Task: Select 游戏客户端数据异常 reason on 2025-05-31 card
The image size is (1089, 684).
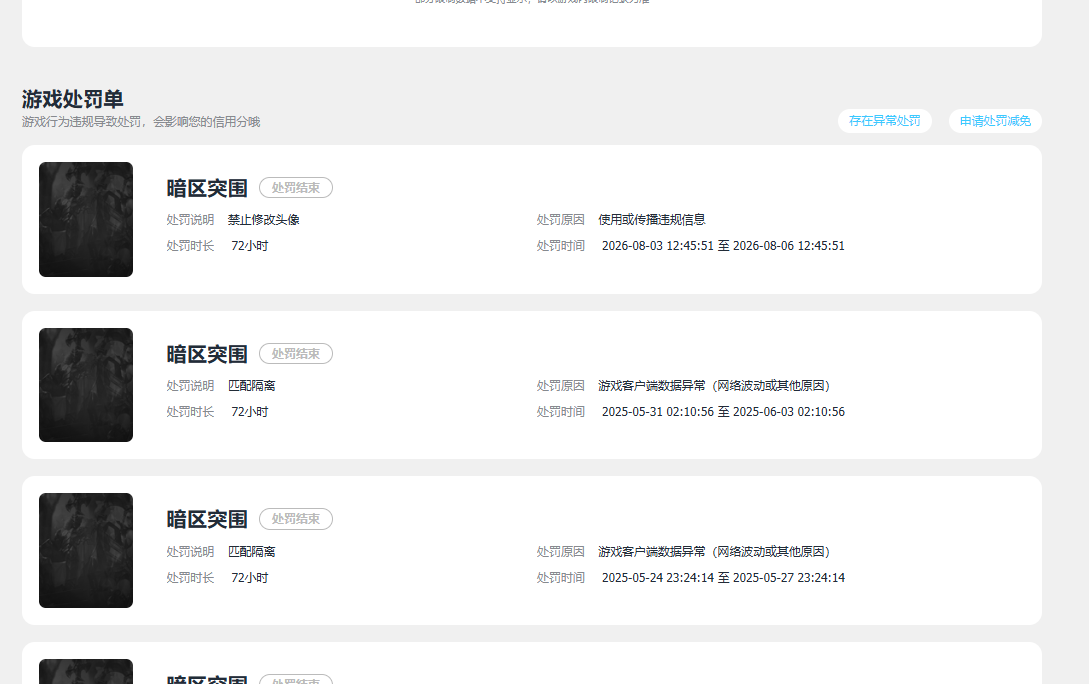Action: (x=714, y=385)
